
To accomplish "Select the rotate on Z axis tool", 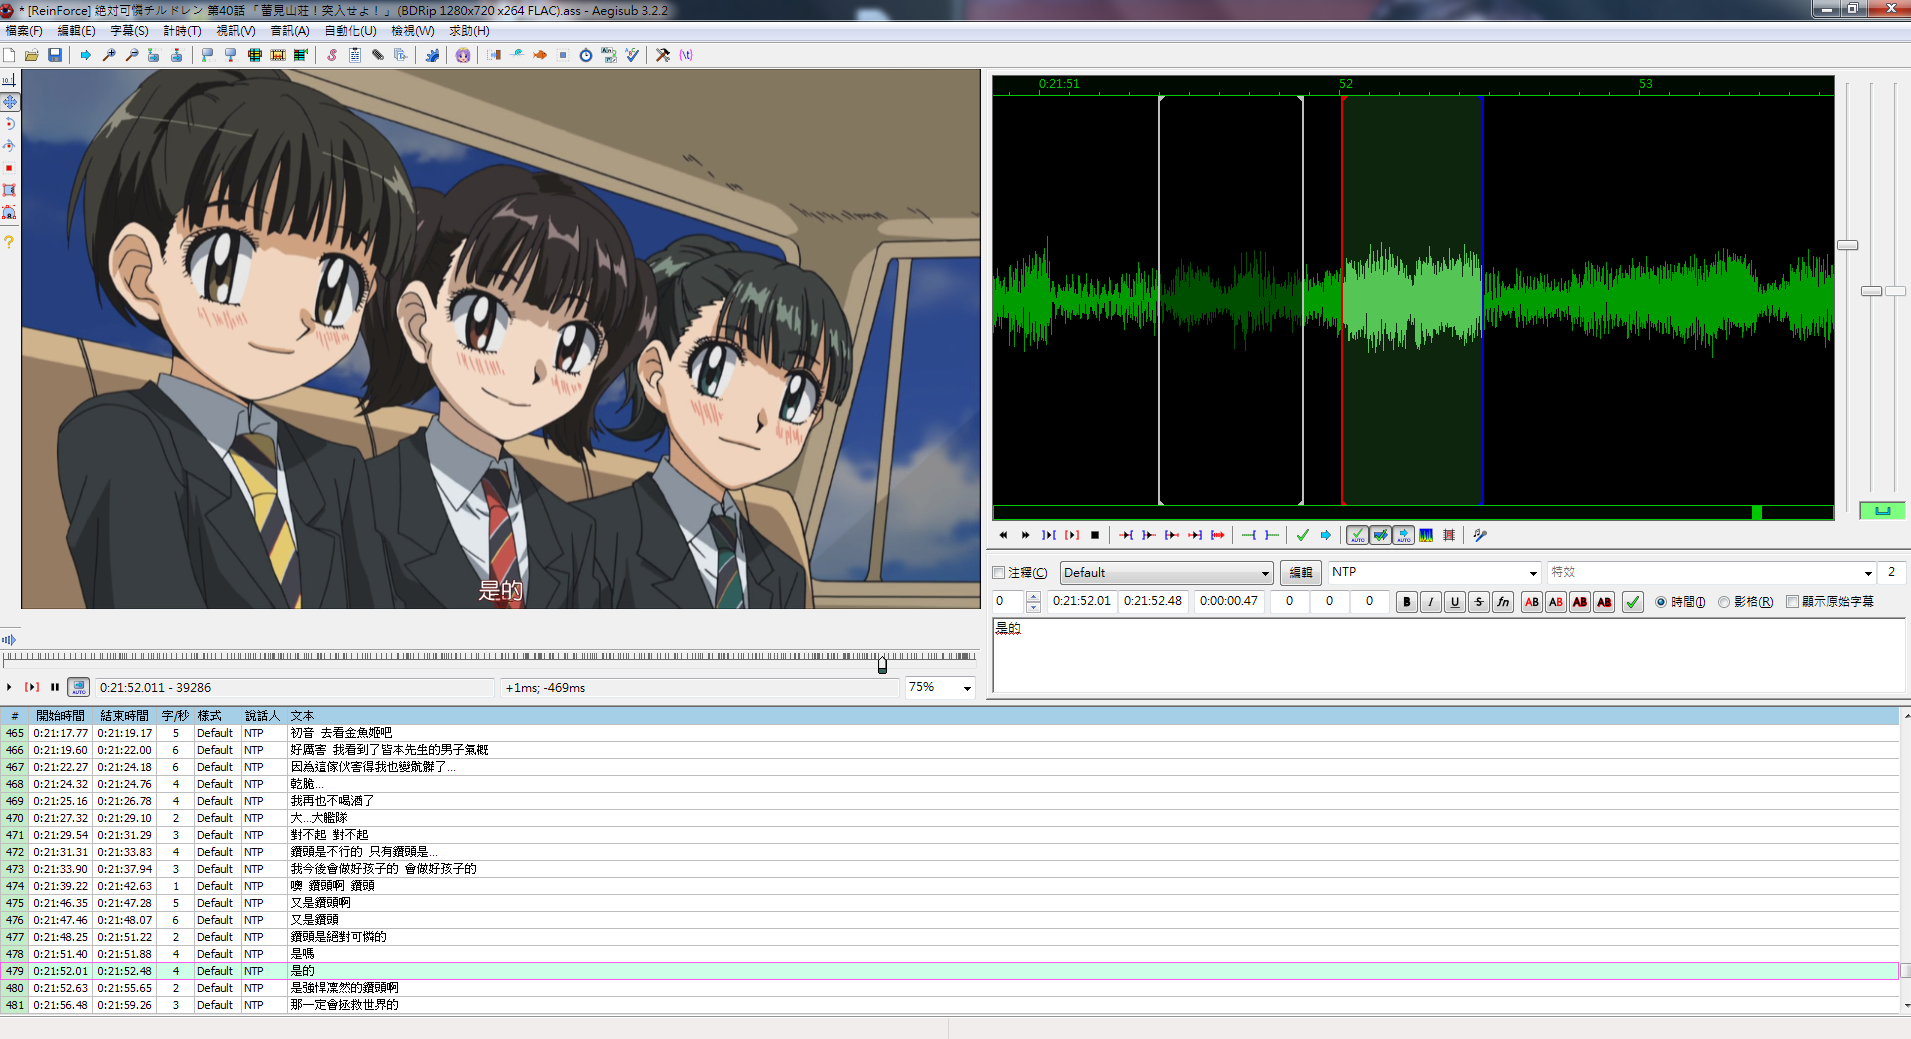I will 9,124.
